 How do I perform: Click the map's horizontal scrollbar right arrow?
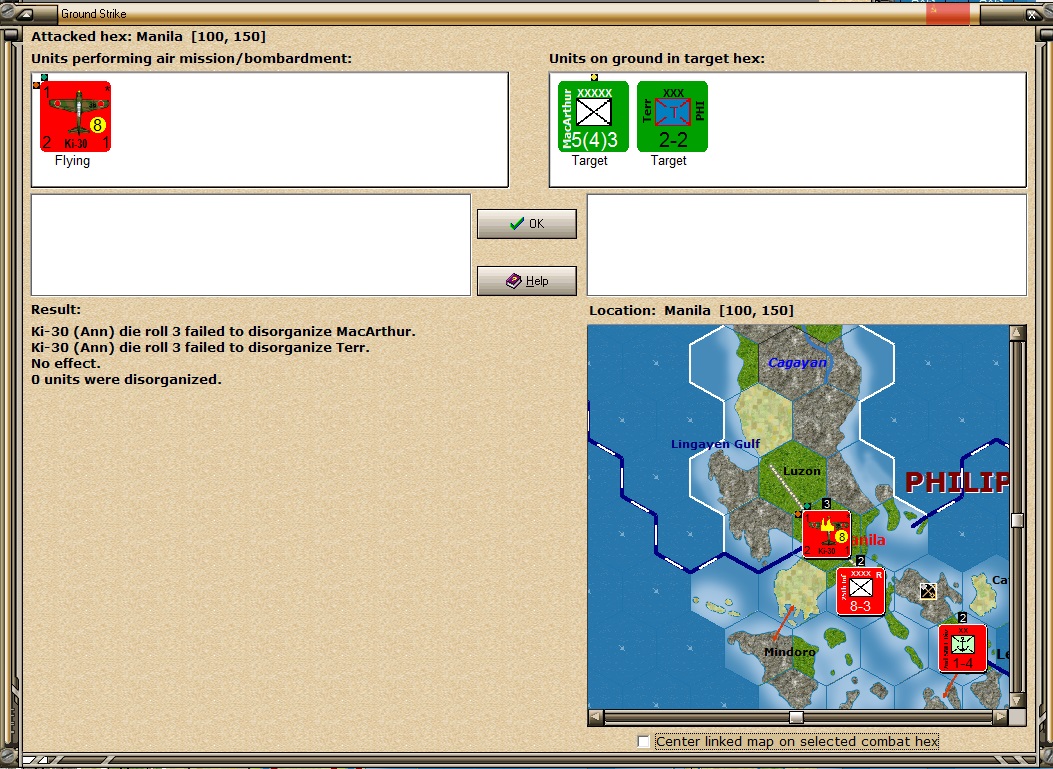1001,717
